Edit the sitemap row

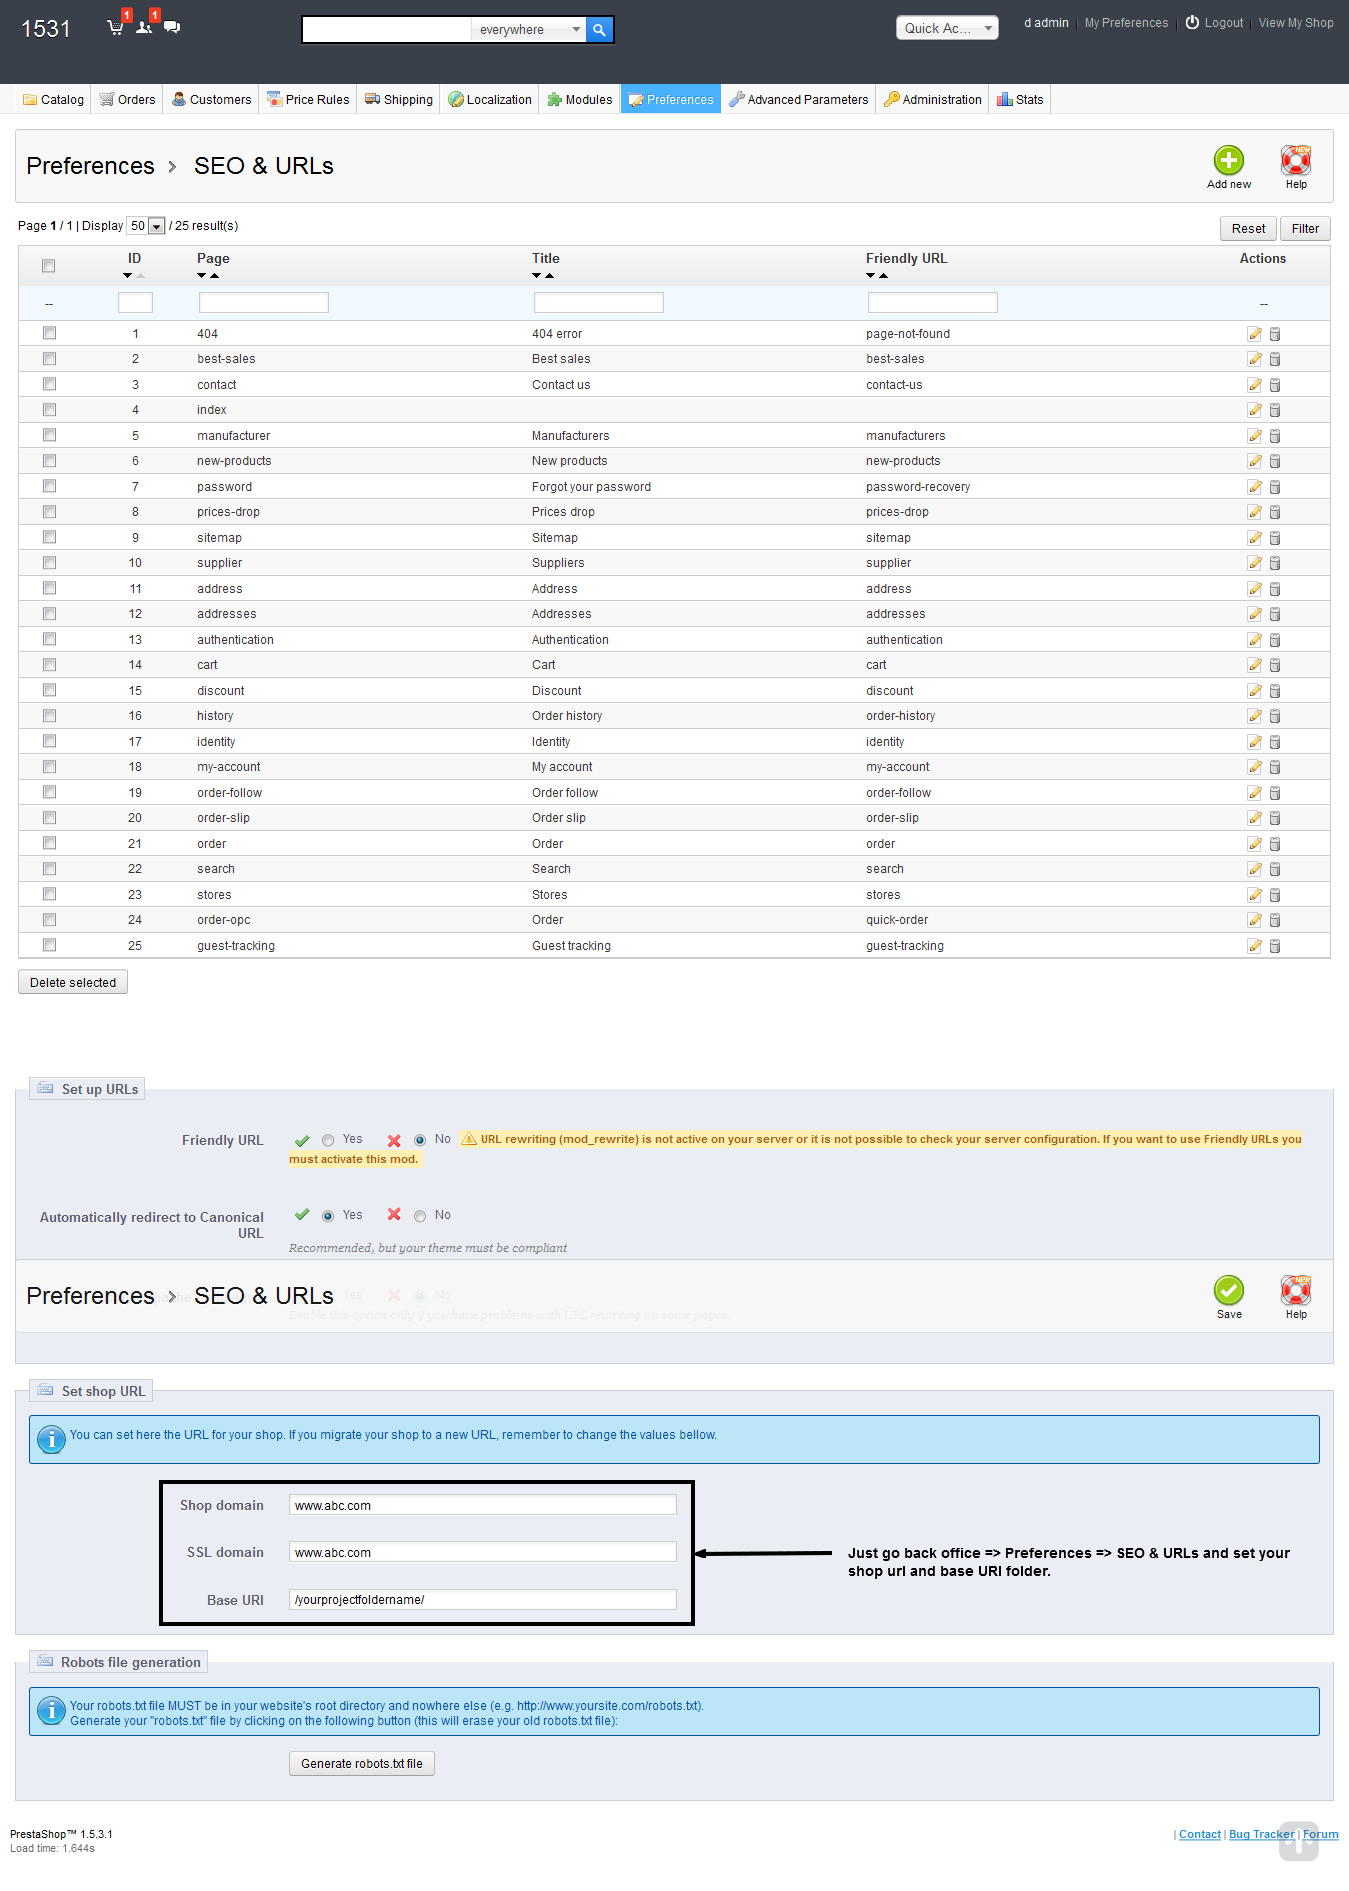pyautogui.click(x=1254, y=538)
